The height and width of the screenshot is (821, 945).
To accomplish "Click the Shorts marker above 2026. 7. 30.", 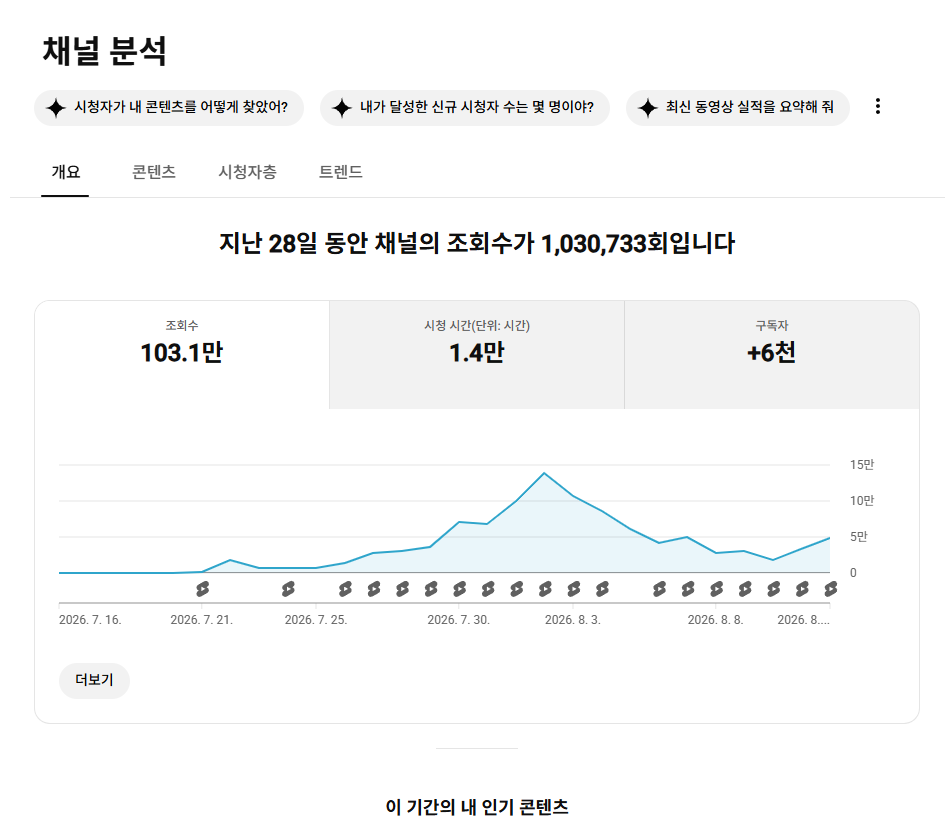I will tap(459, 589).
